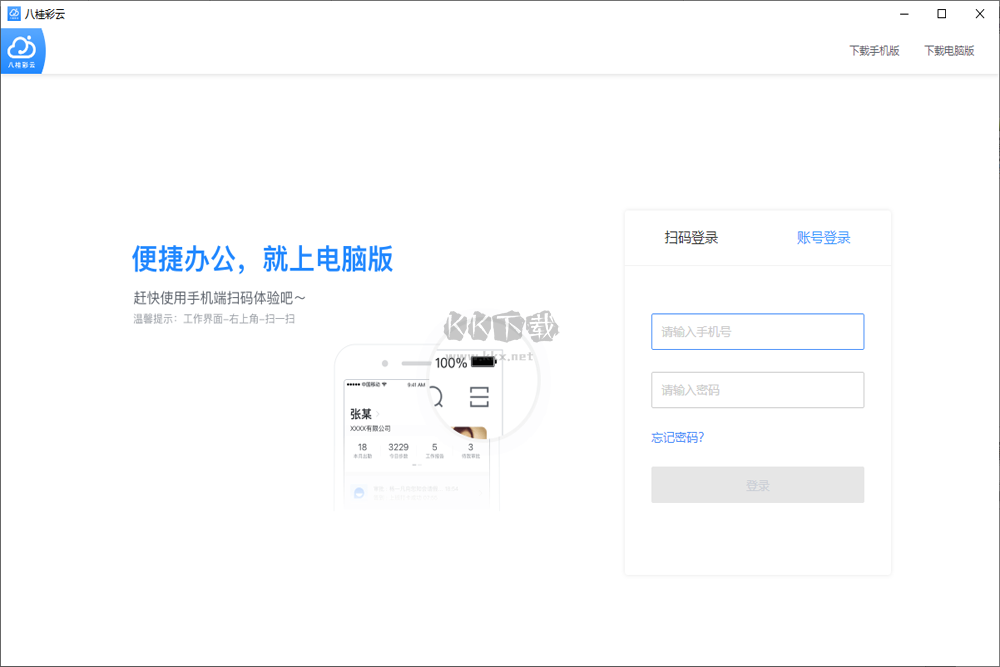Minimize the 八桂彩云 window
1000x667 pixels.
click(x=904, y=14)
